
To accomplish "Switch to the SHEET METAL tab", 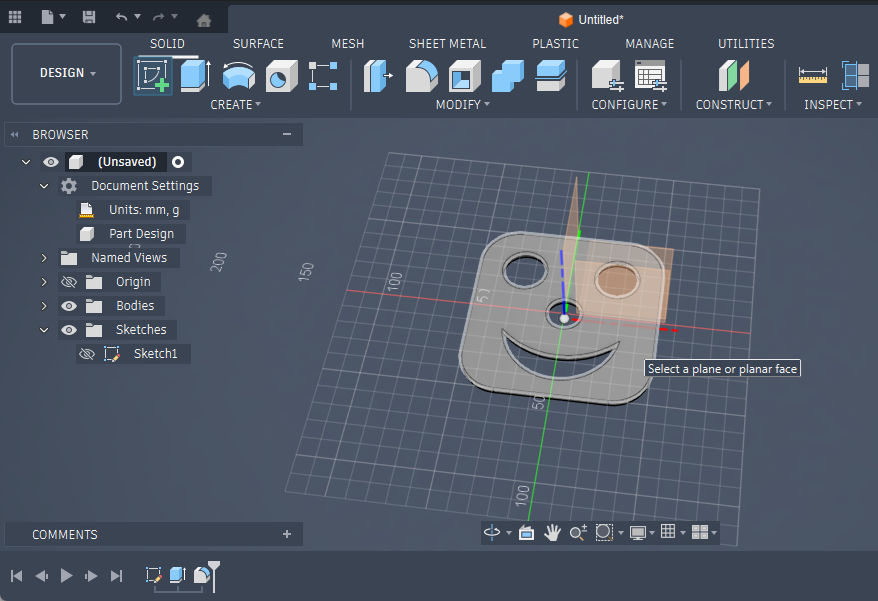I will click(x=447, y=43).
